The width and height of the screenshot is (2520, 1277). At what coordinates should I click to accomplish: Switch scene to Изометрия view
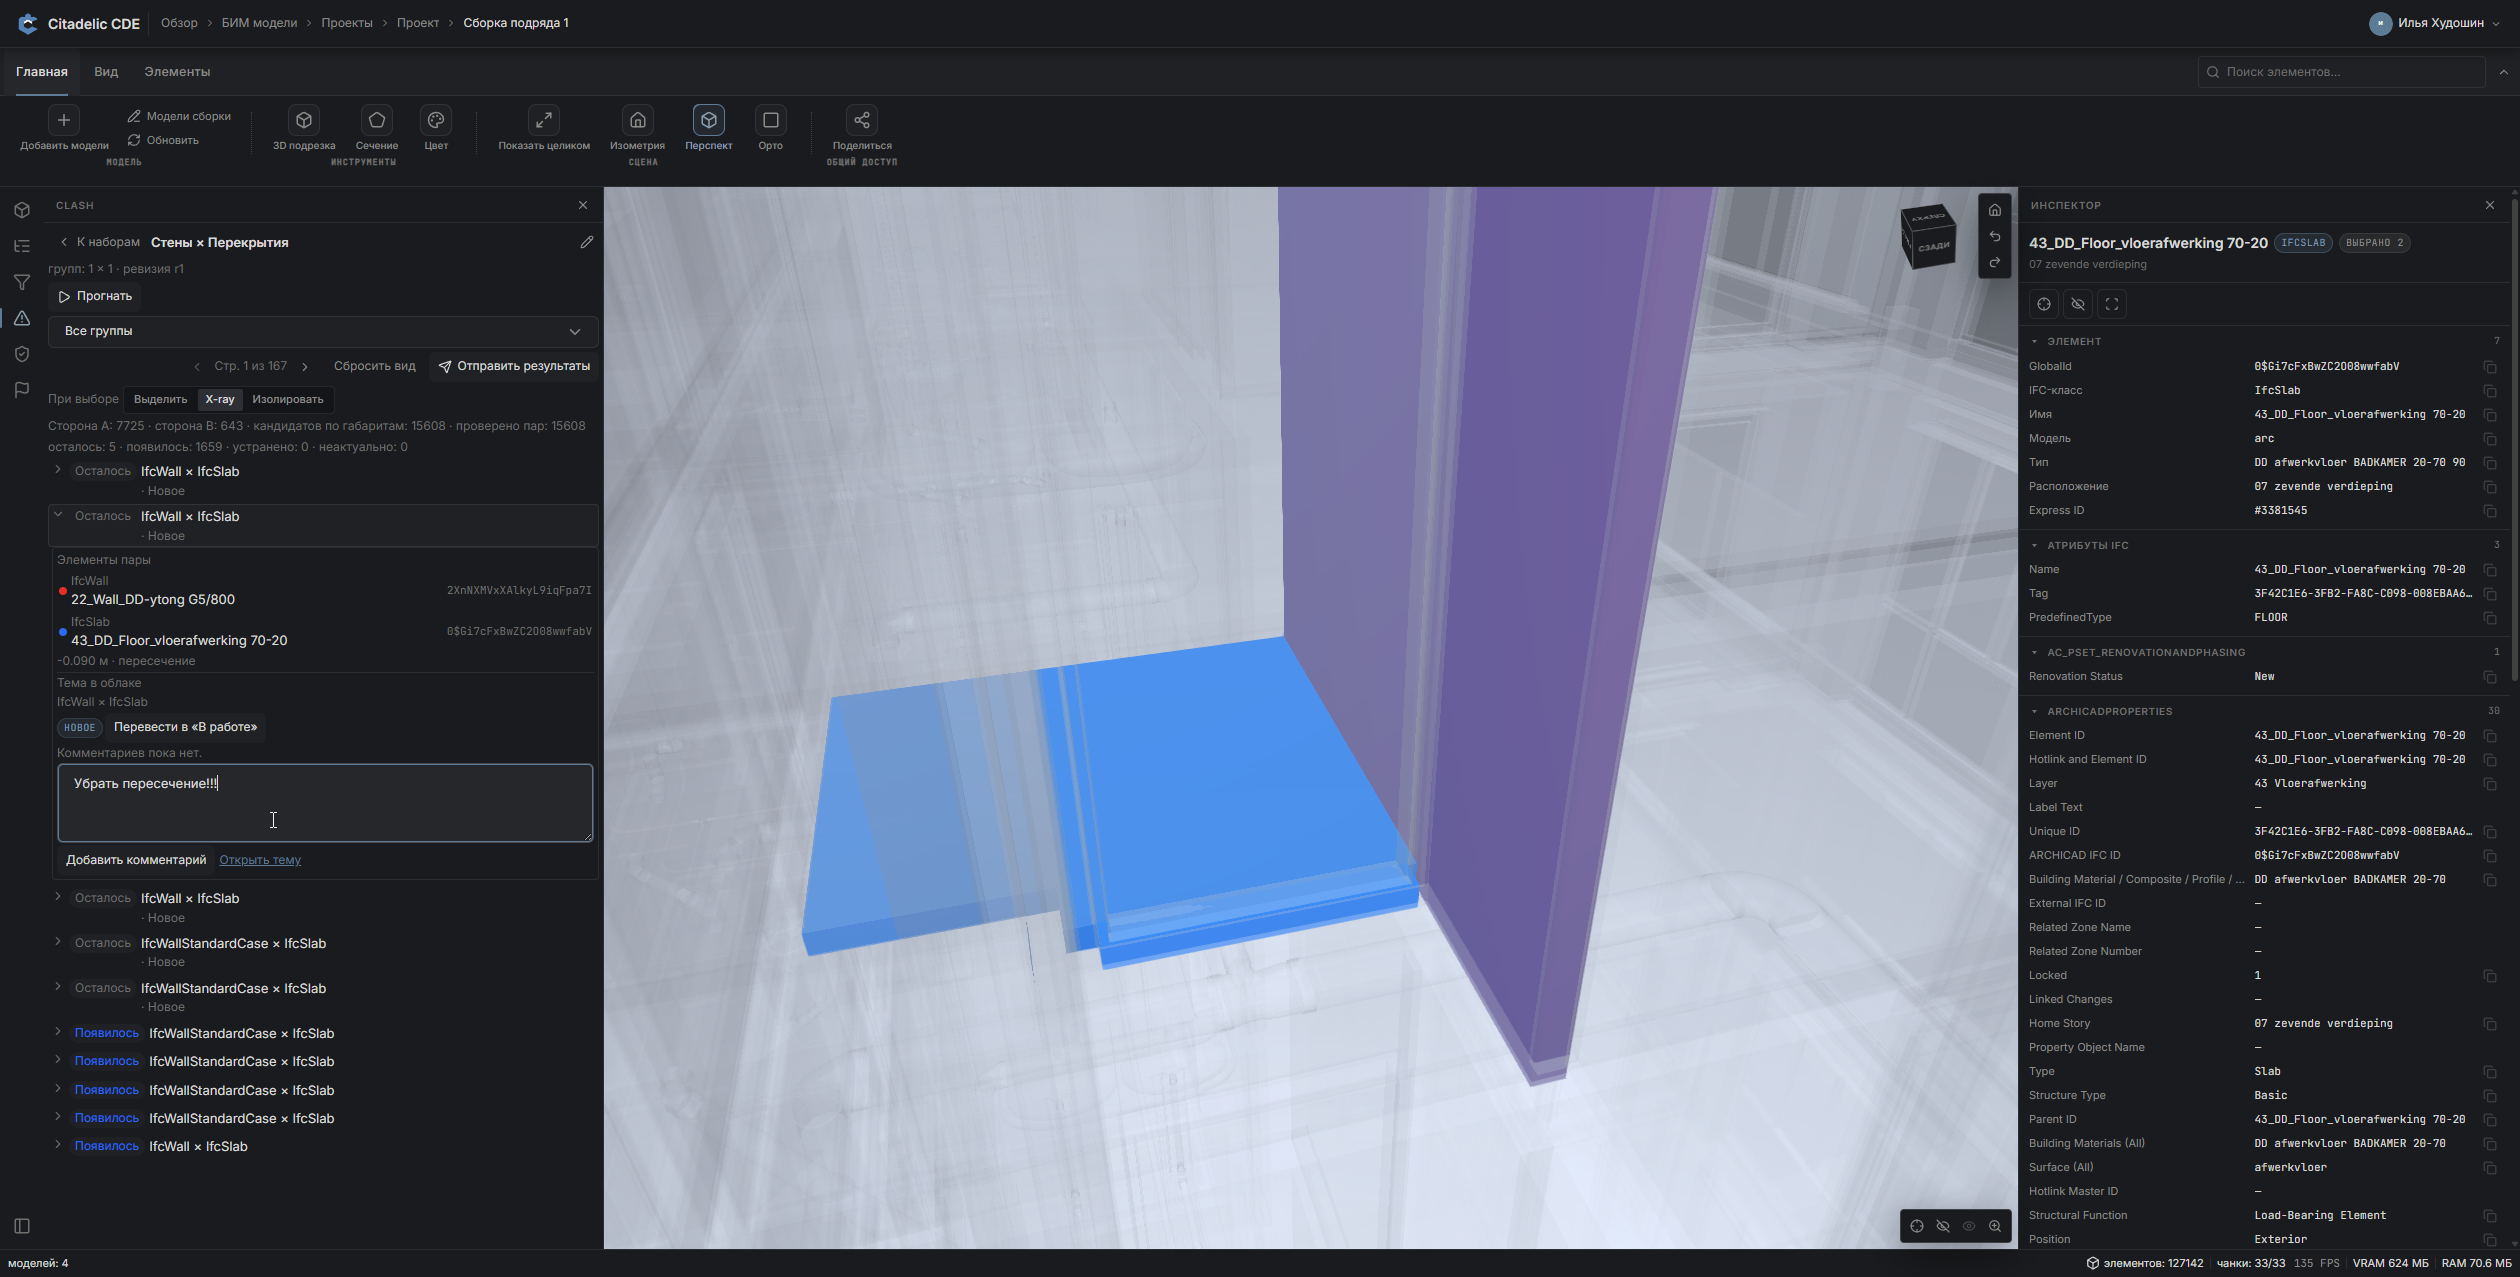(637, 120)
